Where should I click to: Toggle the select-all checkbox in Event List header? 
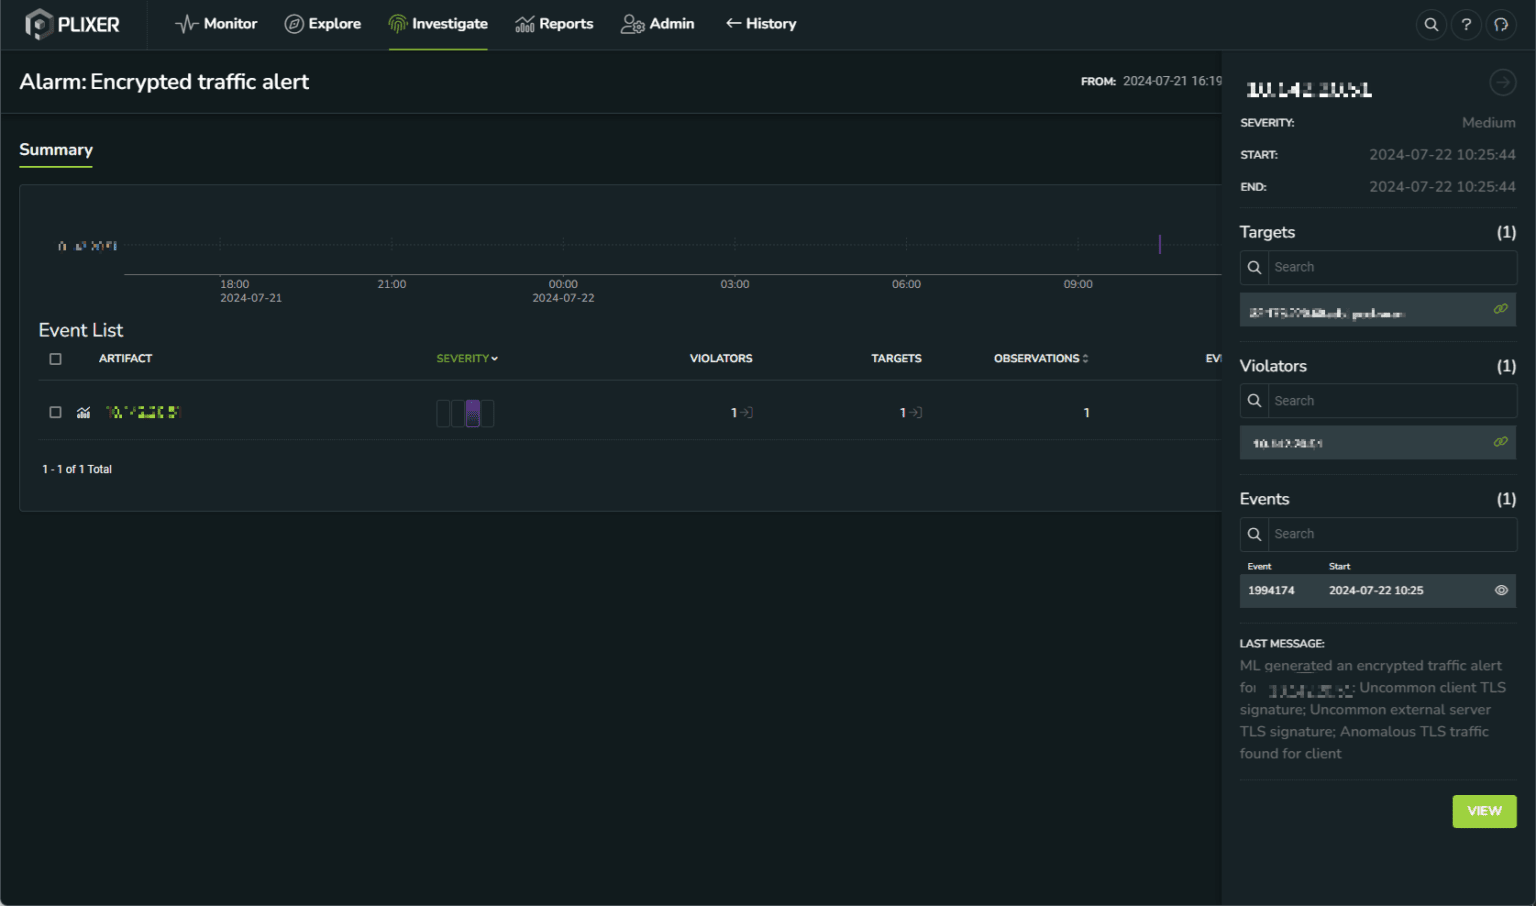pos(56,359)
